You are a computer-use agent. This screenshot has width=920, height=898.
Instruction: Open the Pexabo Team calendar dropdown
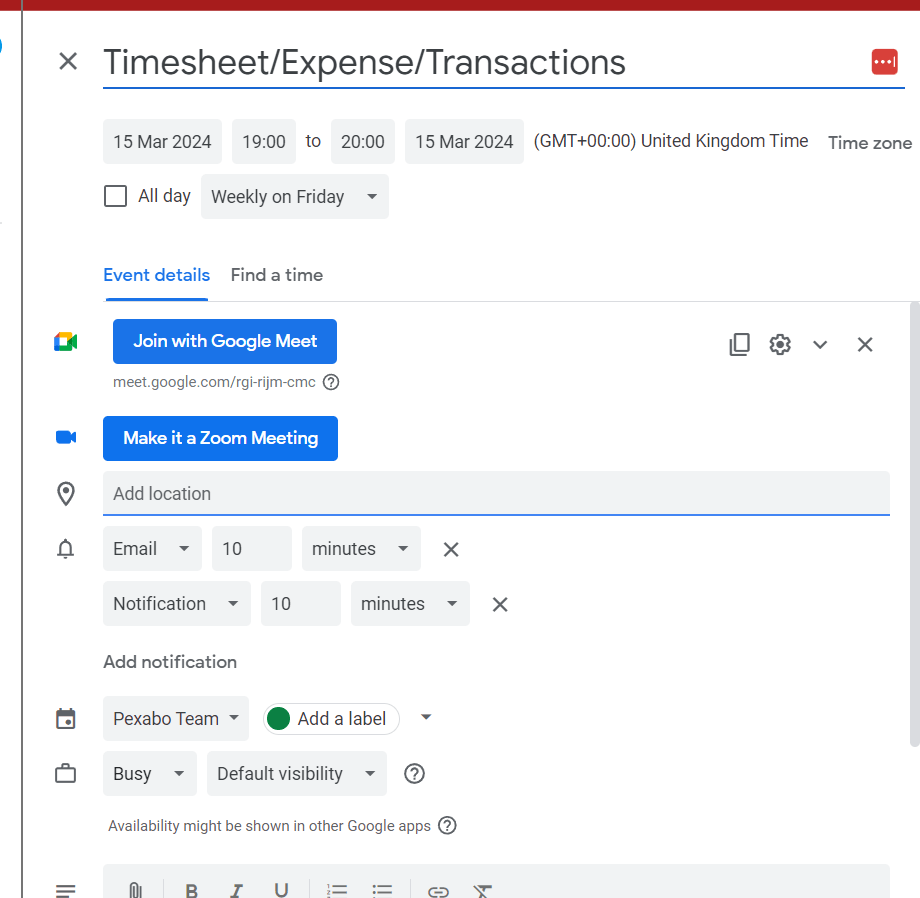[176, 719]
